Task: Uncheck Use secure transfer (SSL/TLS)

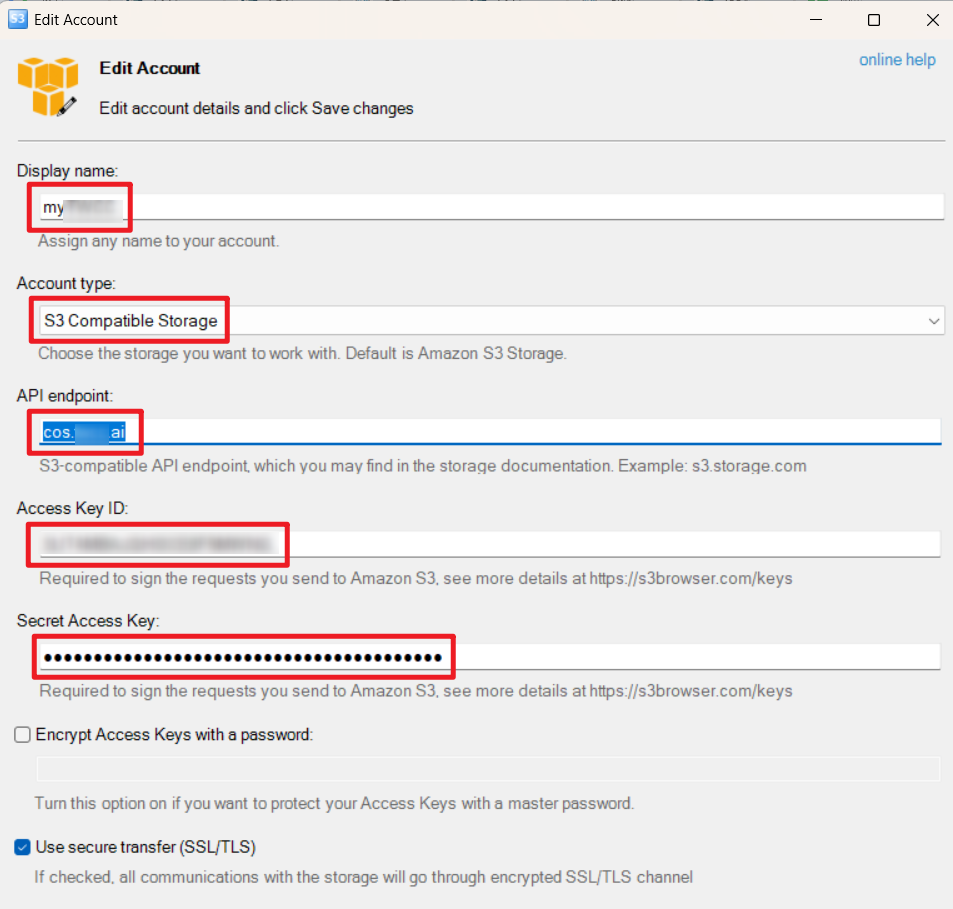Action: tap(22, 847)
